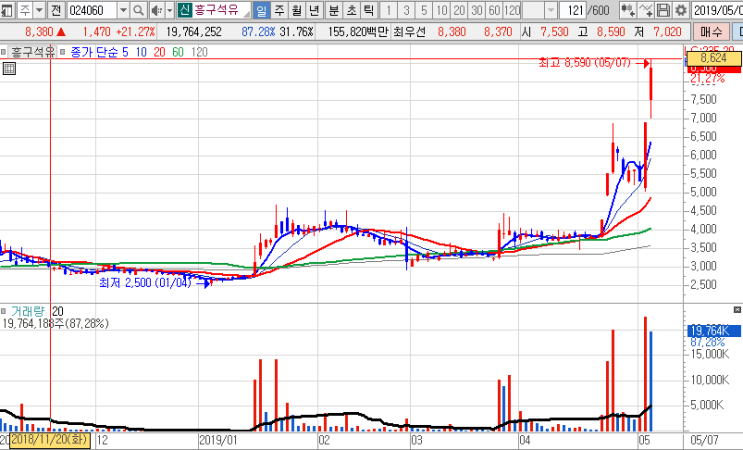
Task: Click the 주 selector box
Action: 25,9
